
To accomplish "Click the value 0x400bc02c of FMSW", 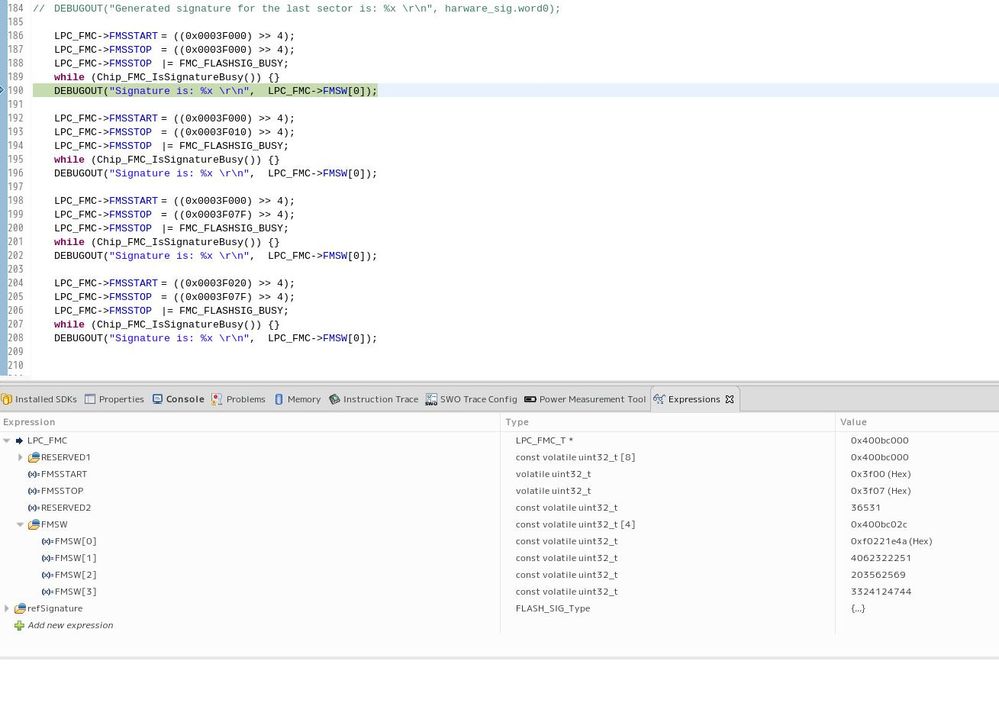I will 879,525.
